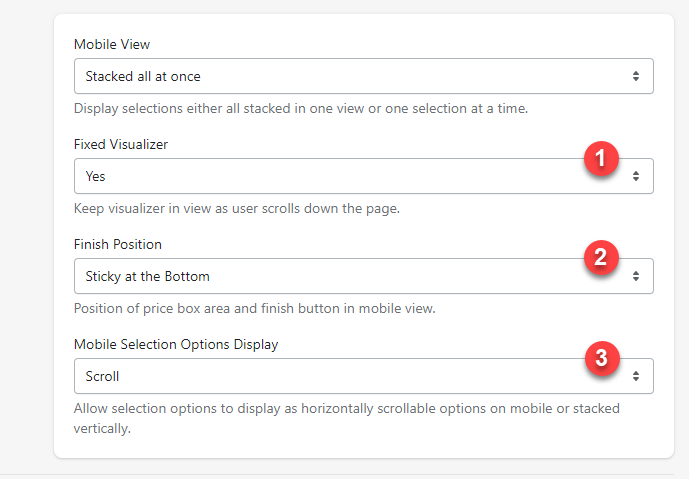
Task: Click the Mobile View select arrows icon
Action: [636, 76]
